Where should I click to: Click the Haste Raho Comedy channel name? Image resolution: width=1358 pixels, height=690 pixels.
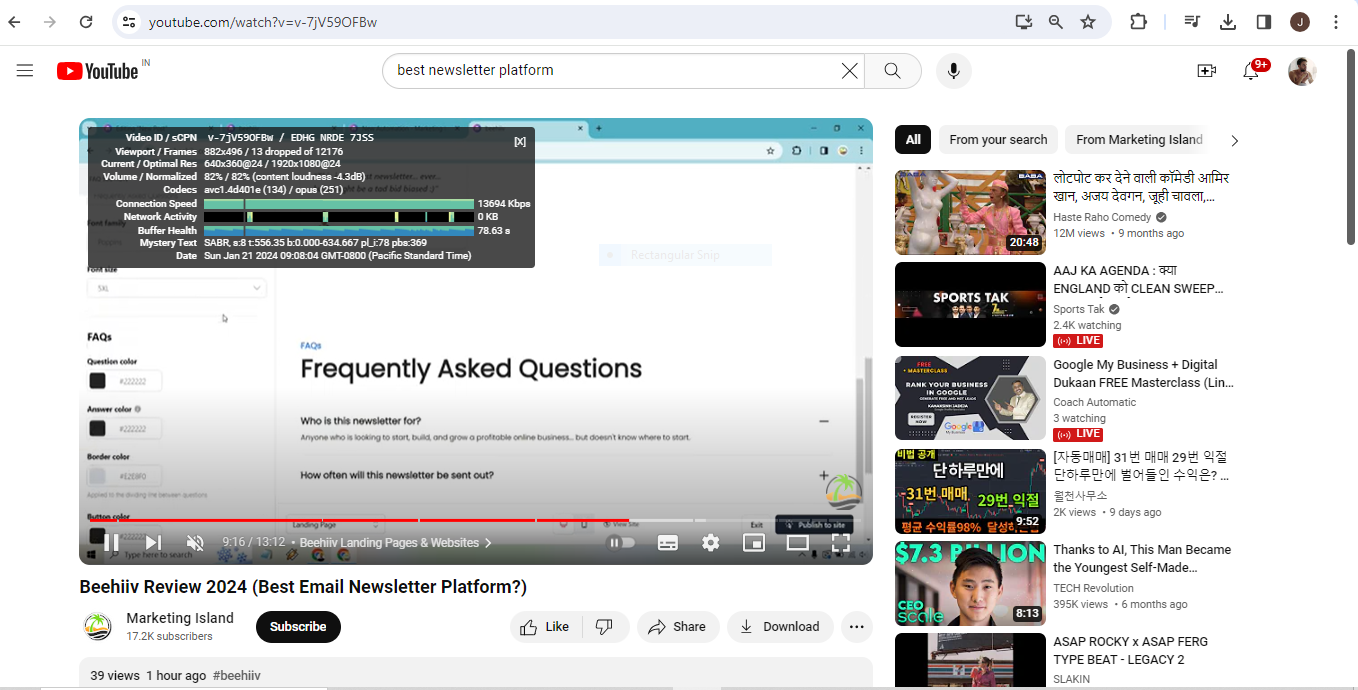[1102, 217]
